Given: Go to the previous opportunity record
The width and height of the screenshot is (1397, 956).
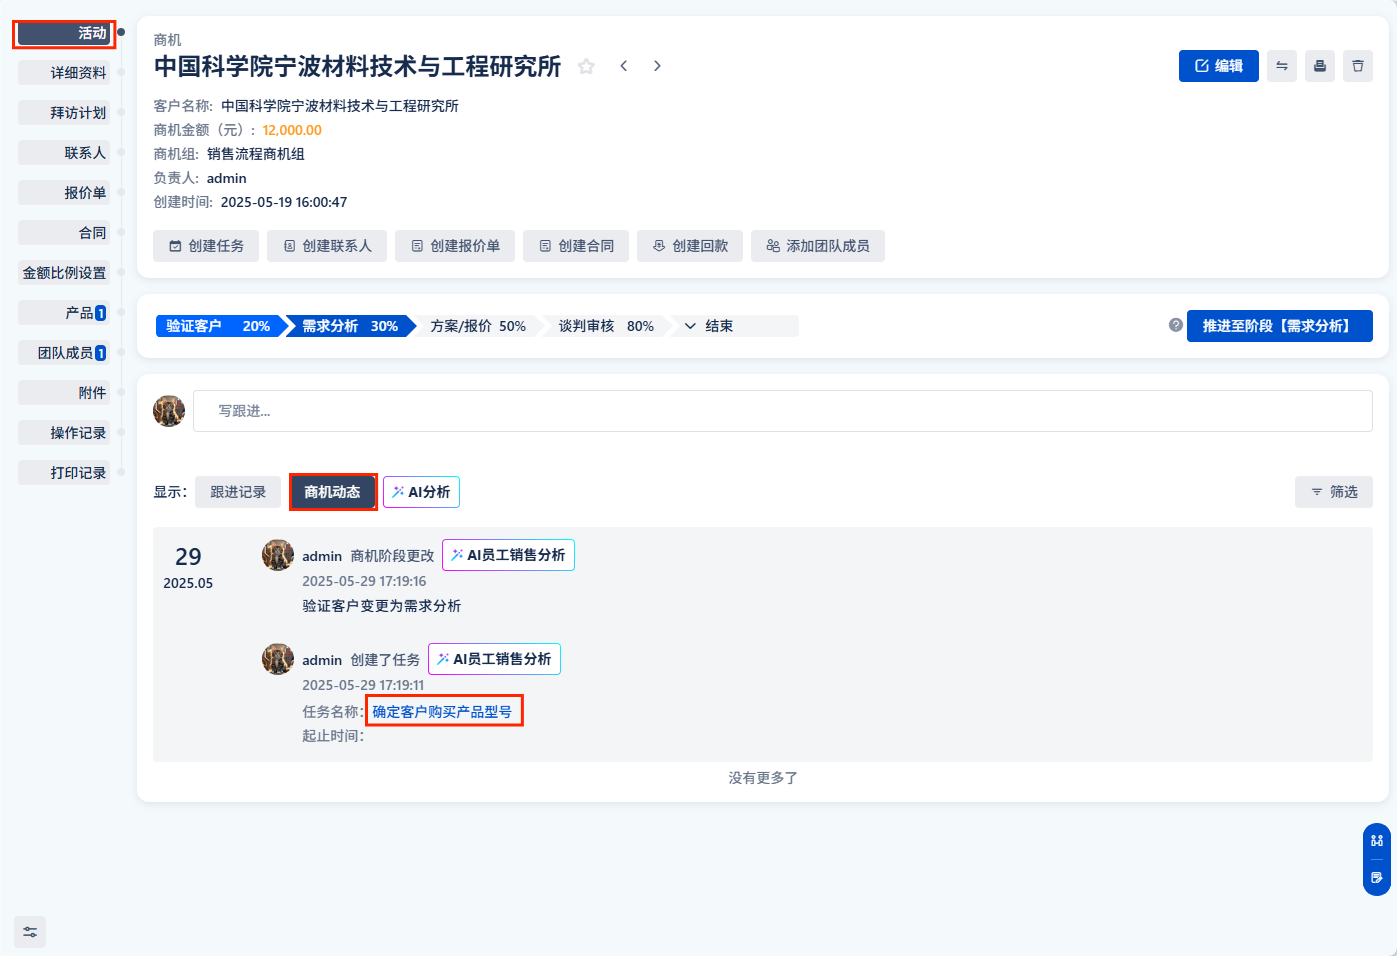Looking at the screenshot, I should coord(624,66).
